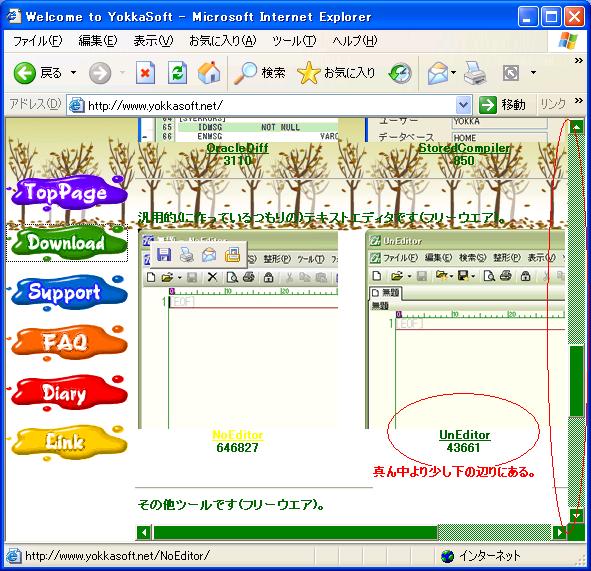This screenshot has width=591, height=571.
Task: Click the Stop loading icon
Action: 145,72
